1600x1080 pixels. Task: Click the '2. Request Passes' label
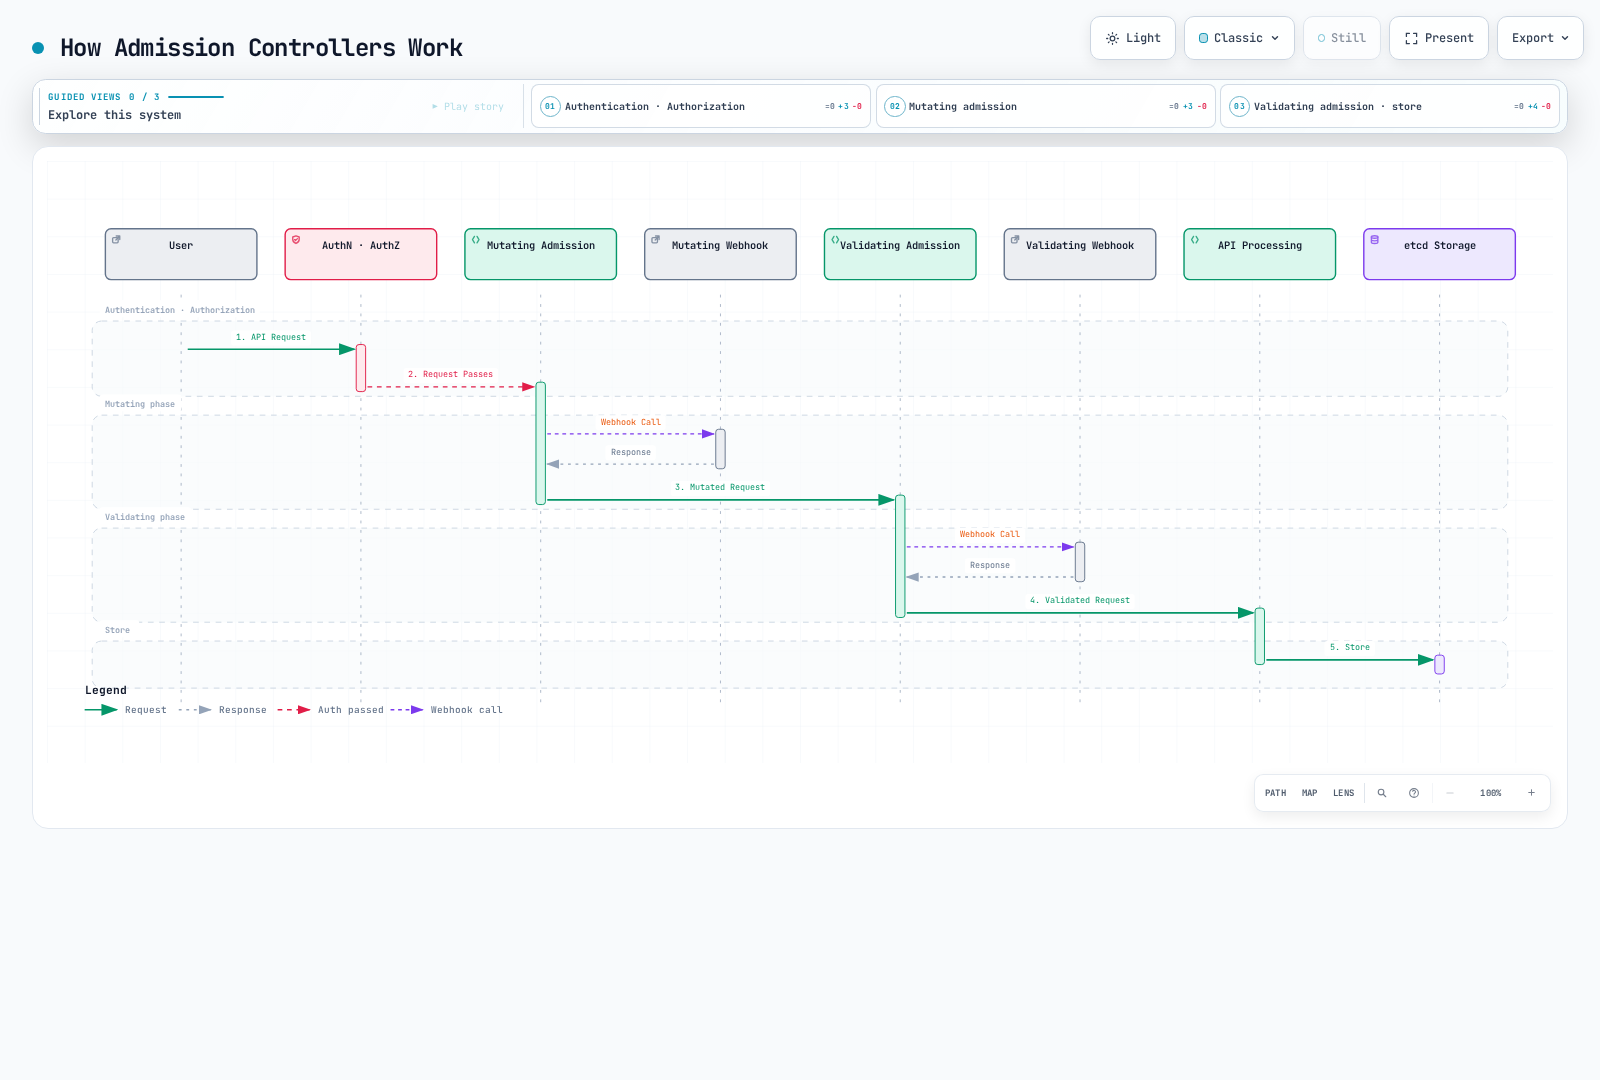pos(450,375)
